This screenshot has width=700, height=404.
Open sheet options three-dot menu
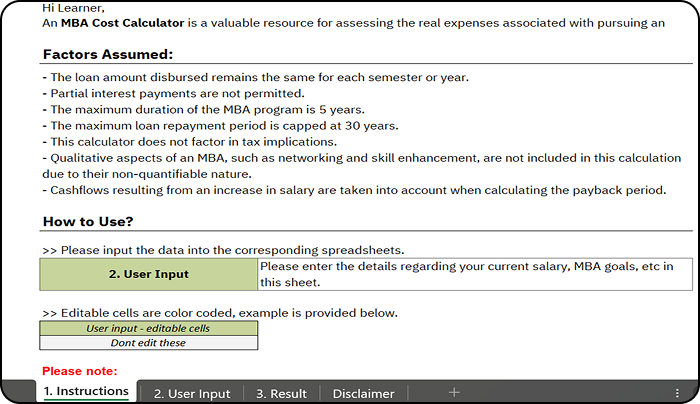(677, 393)
